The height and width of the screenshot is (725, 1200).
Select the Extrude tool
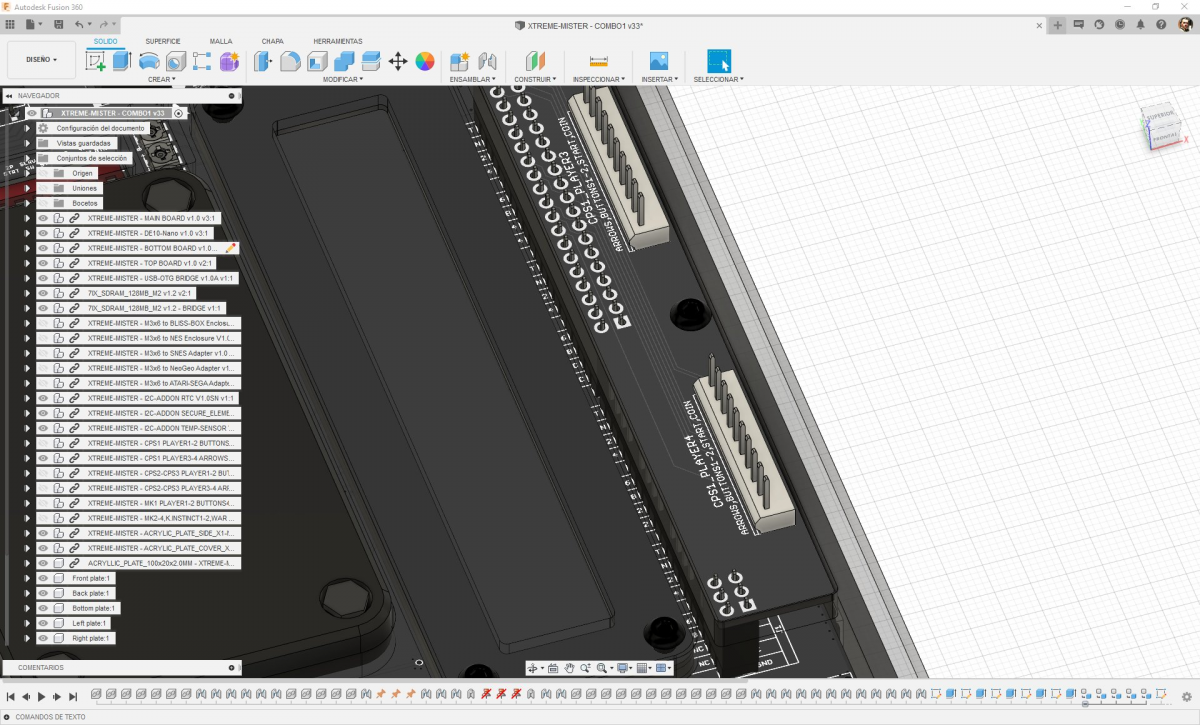(x=122, y=61)
